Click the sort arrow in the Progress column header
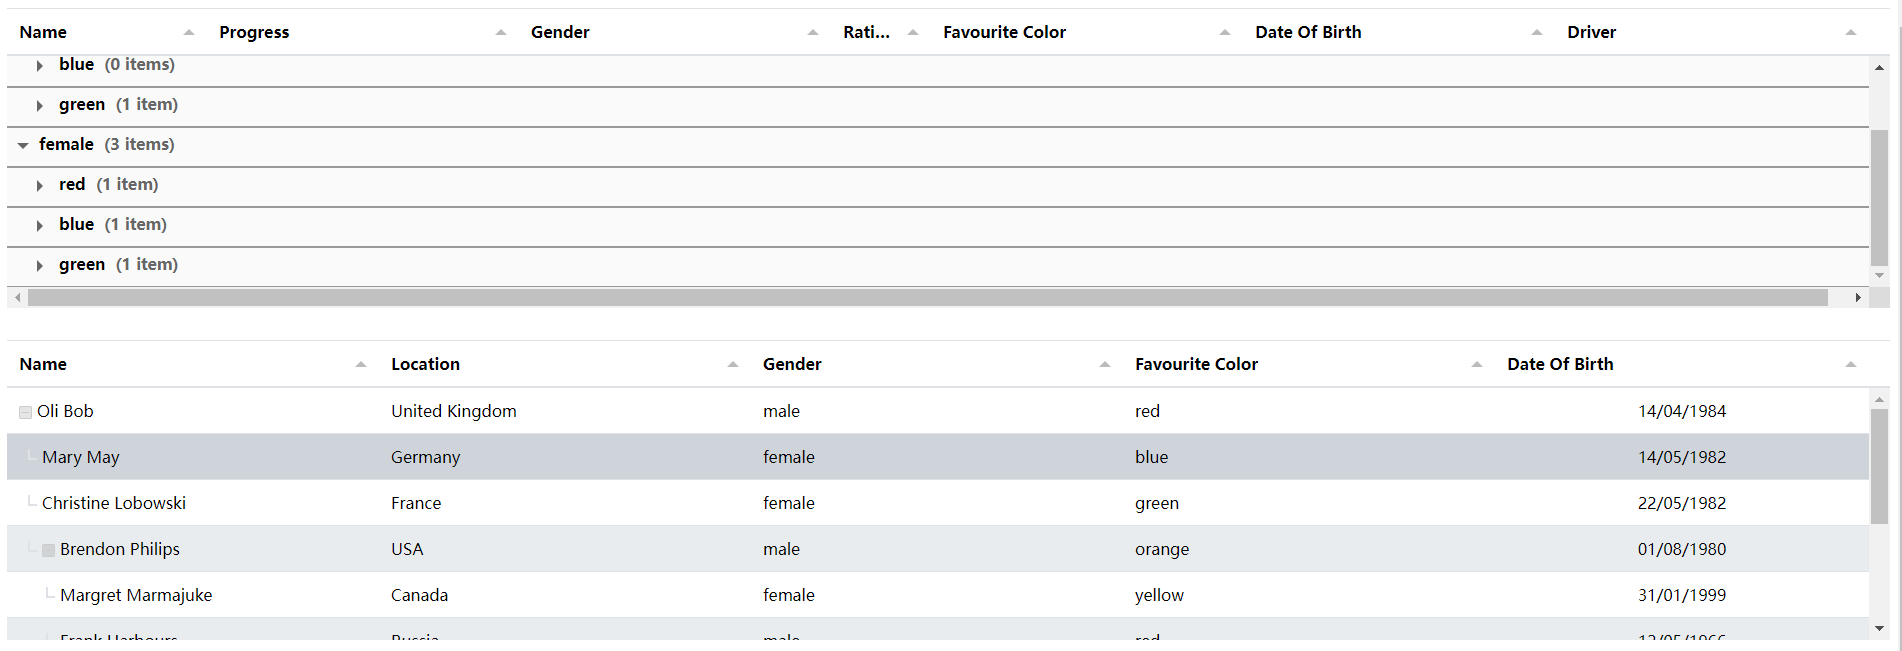Viewport: 1902px width, 651px height. (501, 33)
